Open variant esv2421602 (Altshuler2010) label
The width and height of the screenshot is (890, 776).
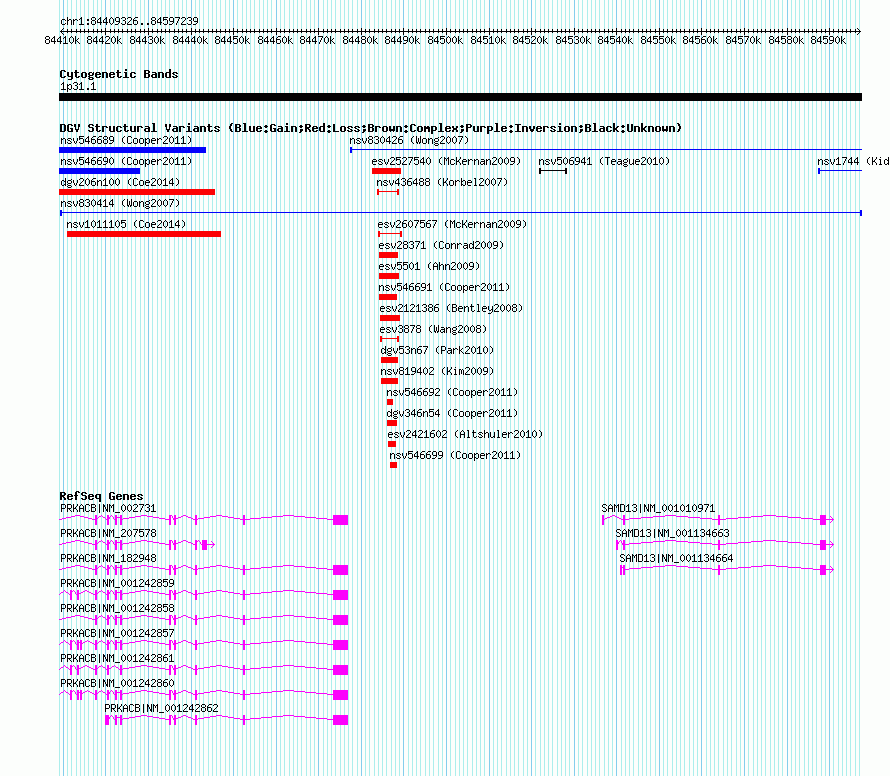tap(465, 434)
